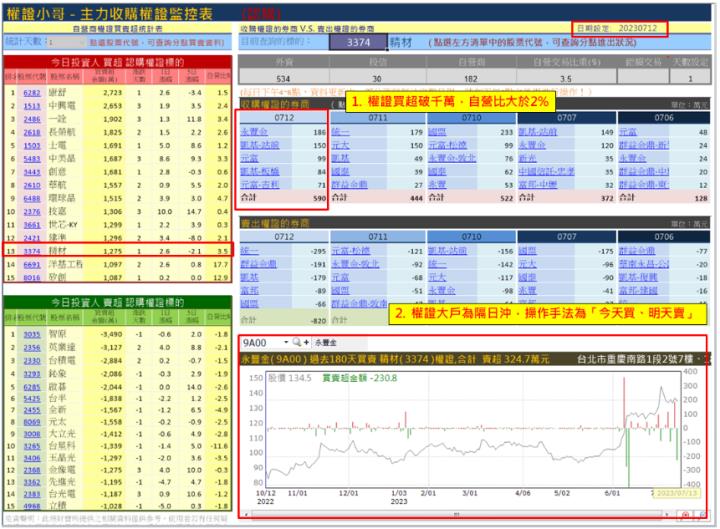Open stock code link 3406

click(32, 458)
